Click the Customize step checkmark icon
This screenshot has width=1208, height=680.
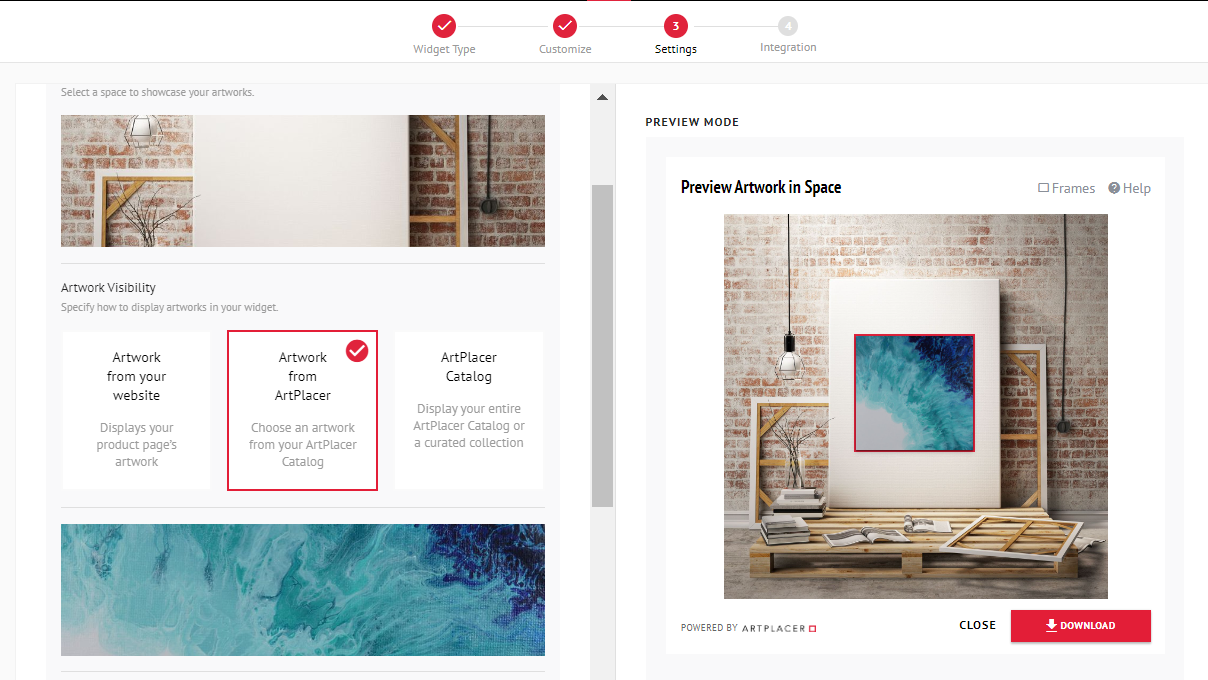[x=565, y=26]
